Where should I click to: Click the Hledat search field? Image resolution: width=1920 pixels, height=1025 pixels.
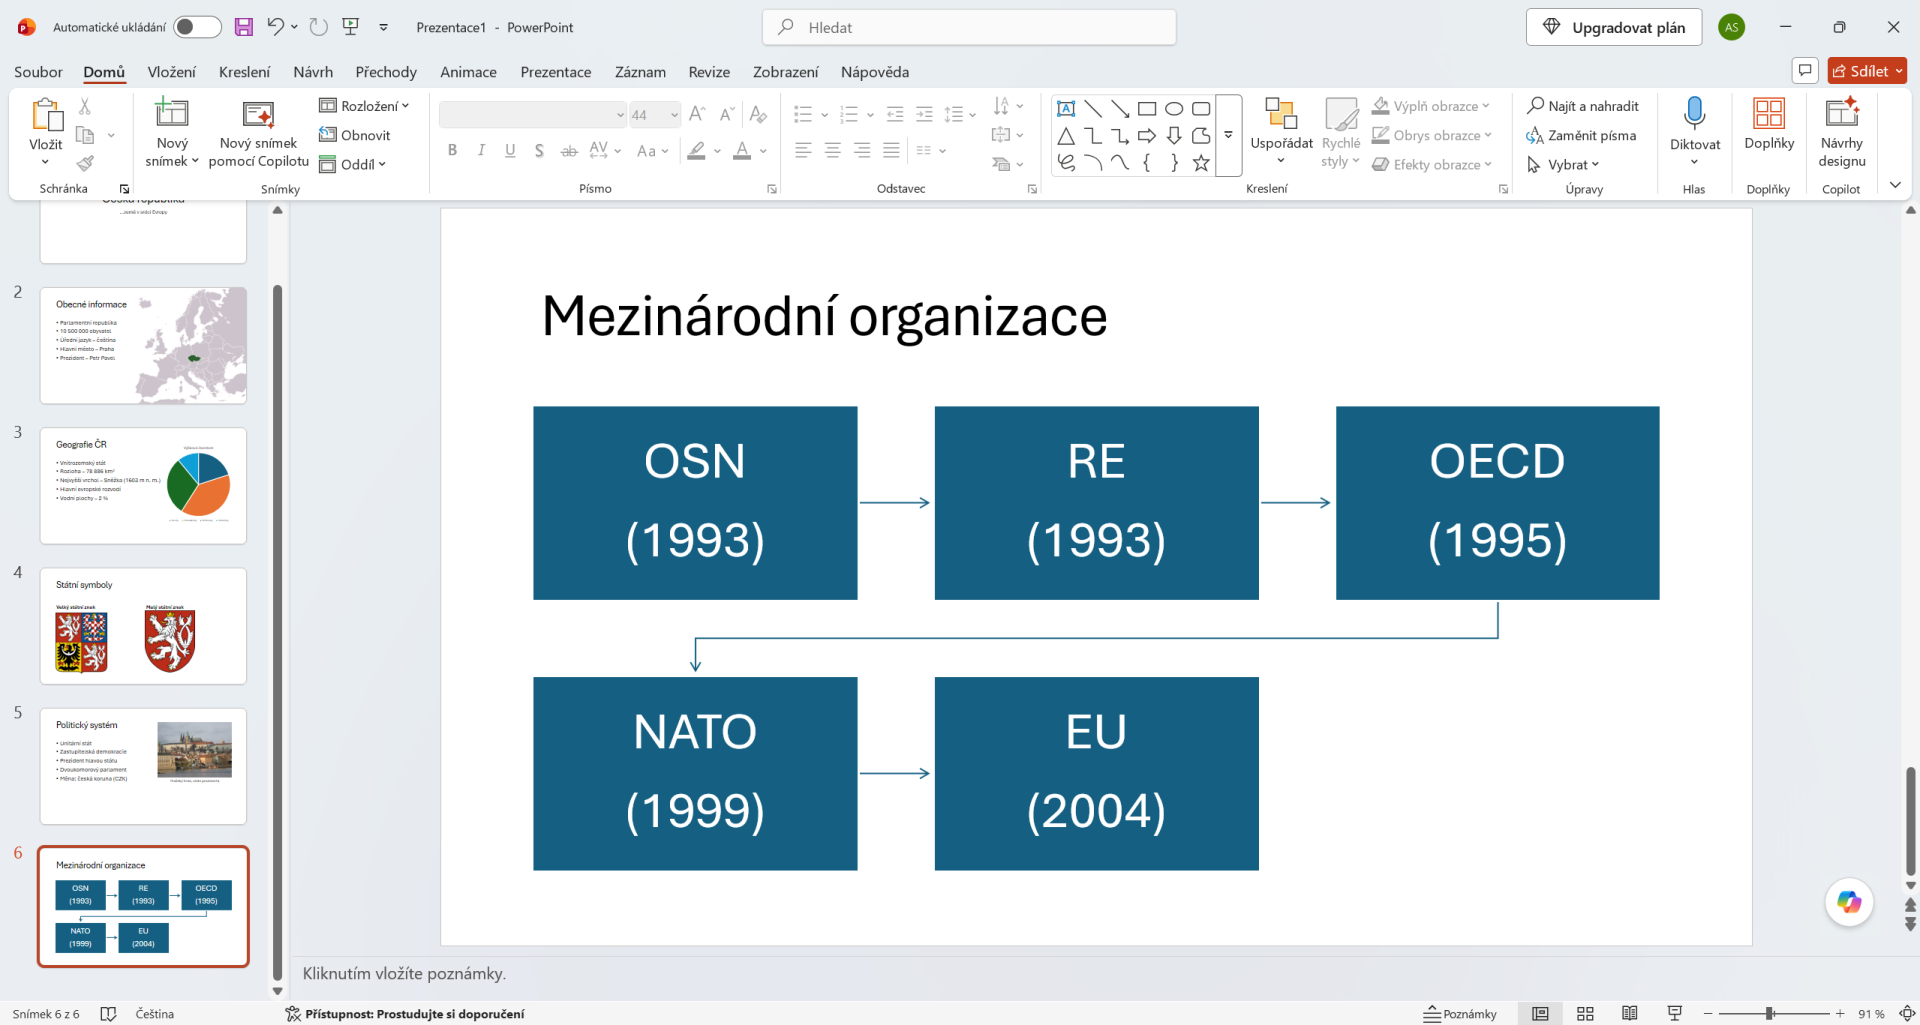969,27
